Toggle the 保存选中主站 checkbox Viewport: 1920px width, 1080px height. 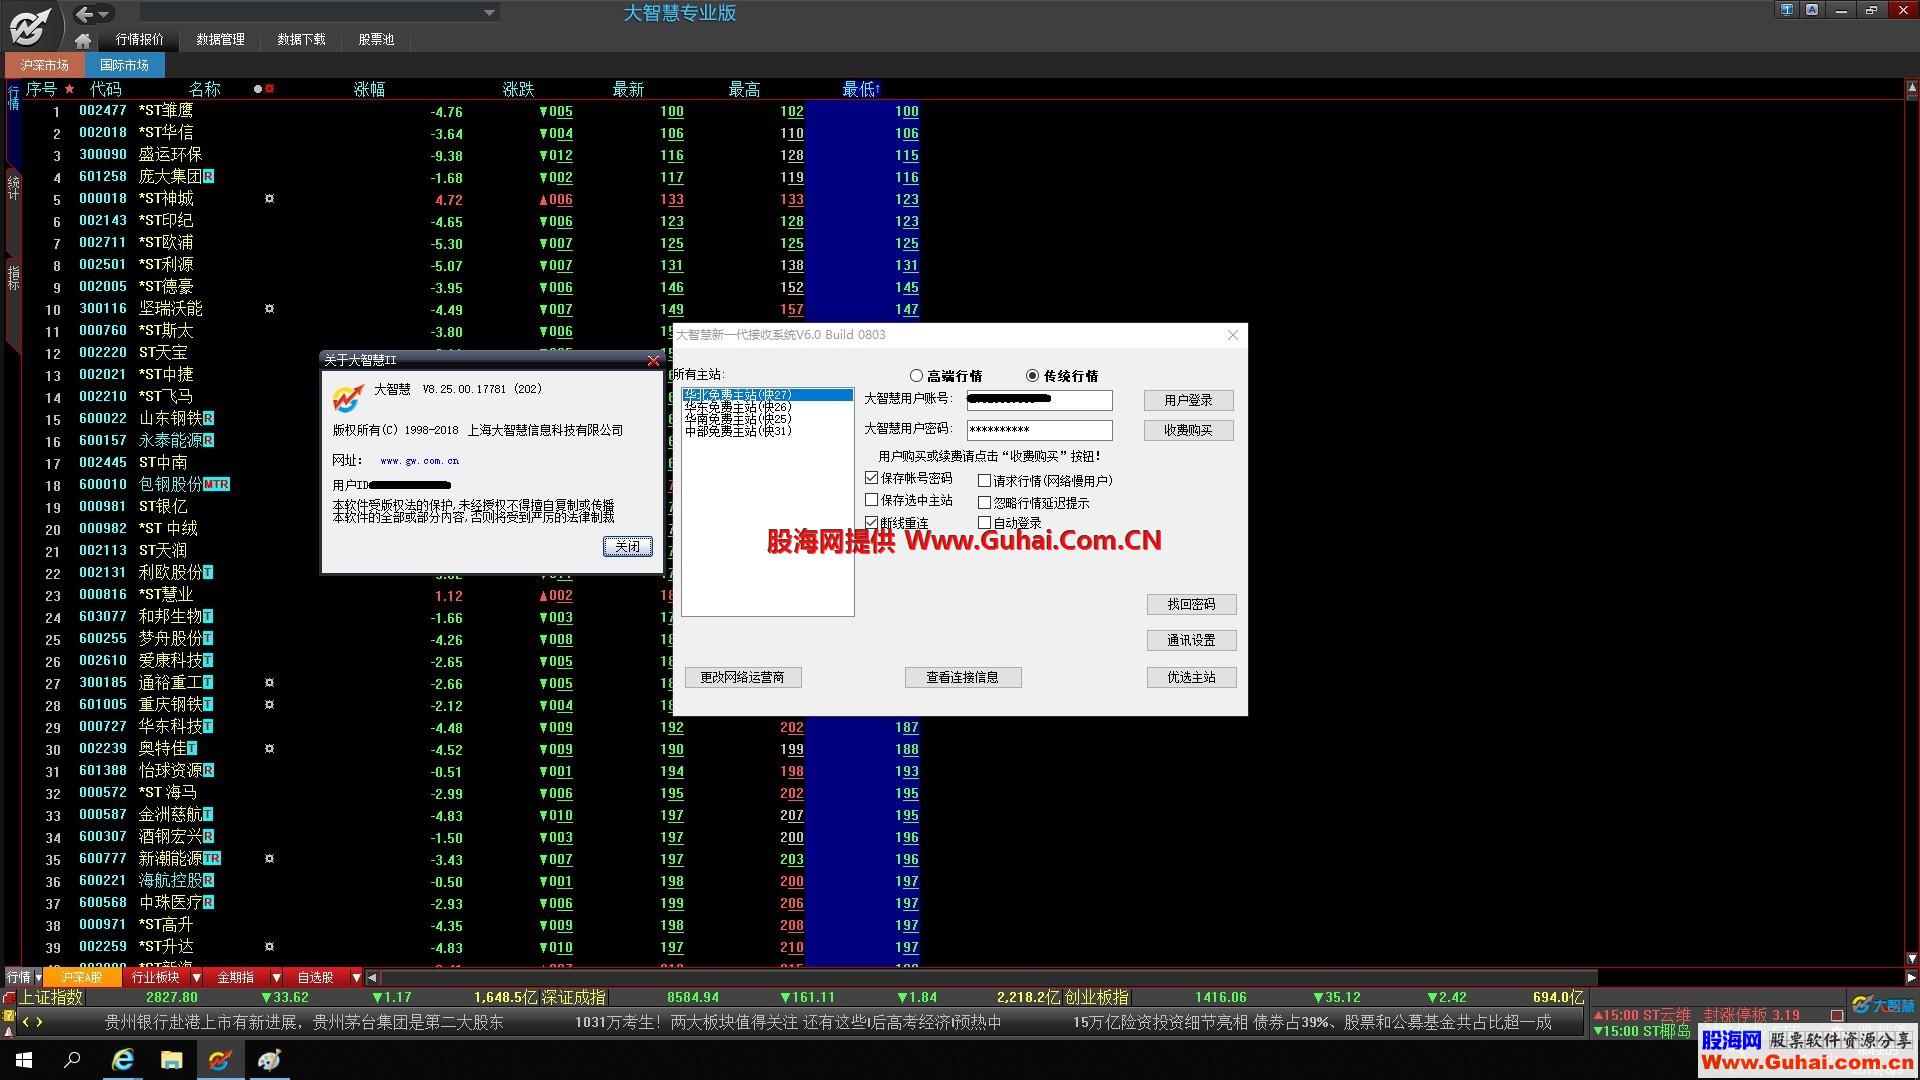pos(871,500)
